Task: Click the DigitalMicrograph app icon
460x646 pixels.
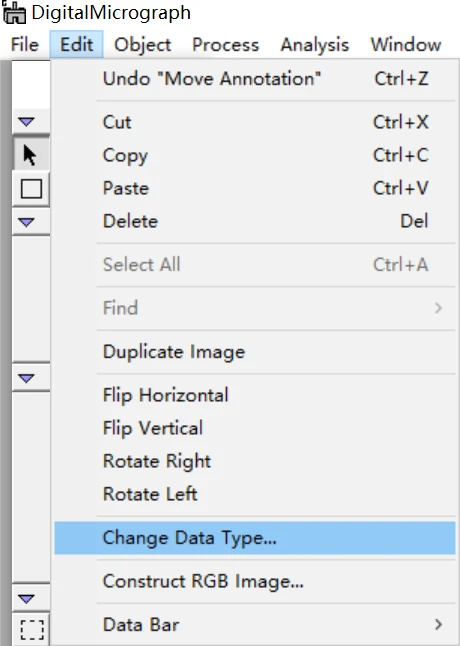Action: 14,12
